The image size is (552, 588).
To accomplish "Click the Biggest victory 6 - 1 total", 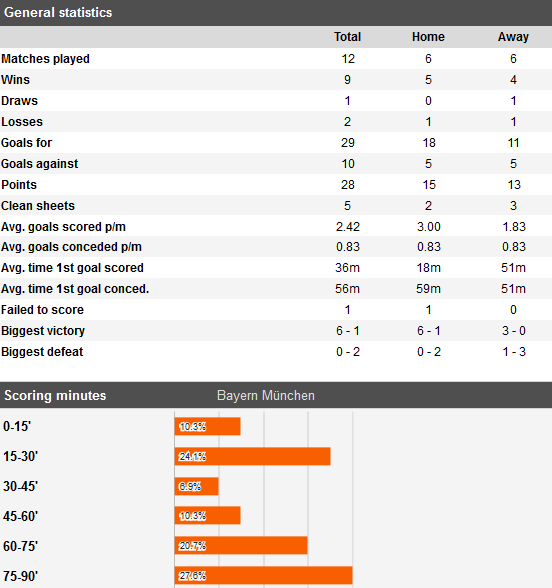I will [348, 331].
